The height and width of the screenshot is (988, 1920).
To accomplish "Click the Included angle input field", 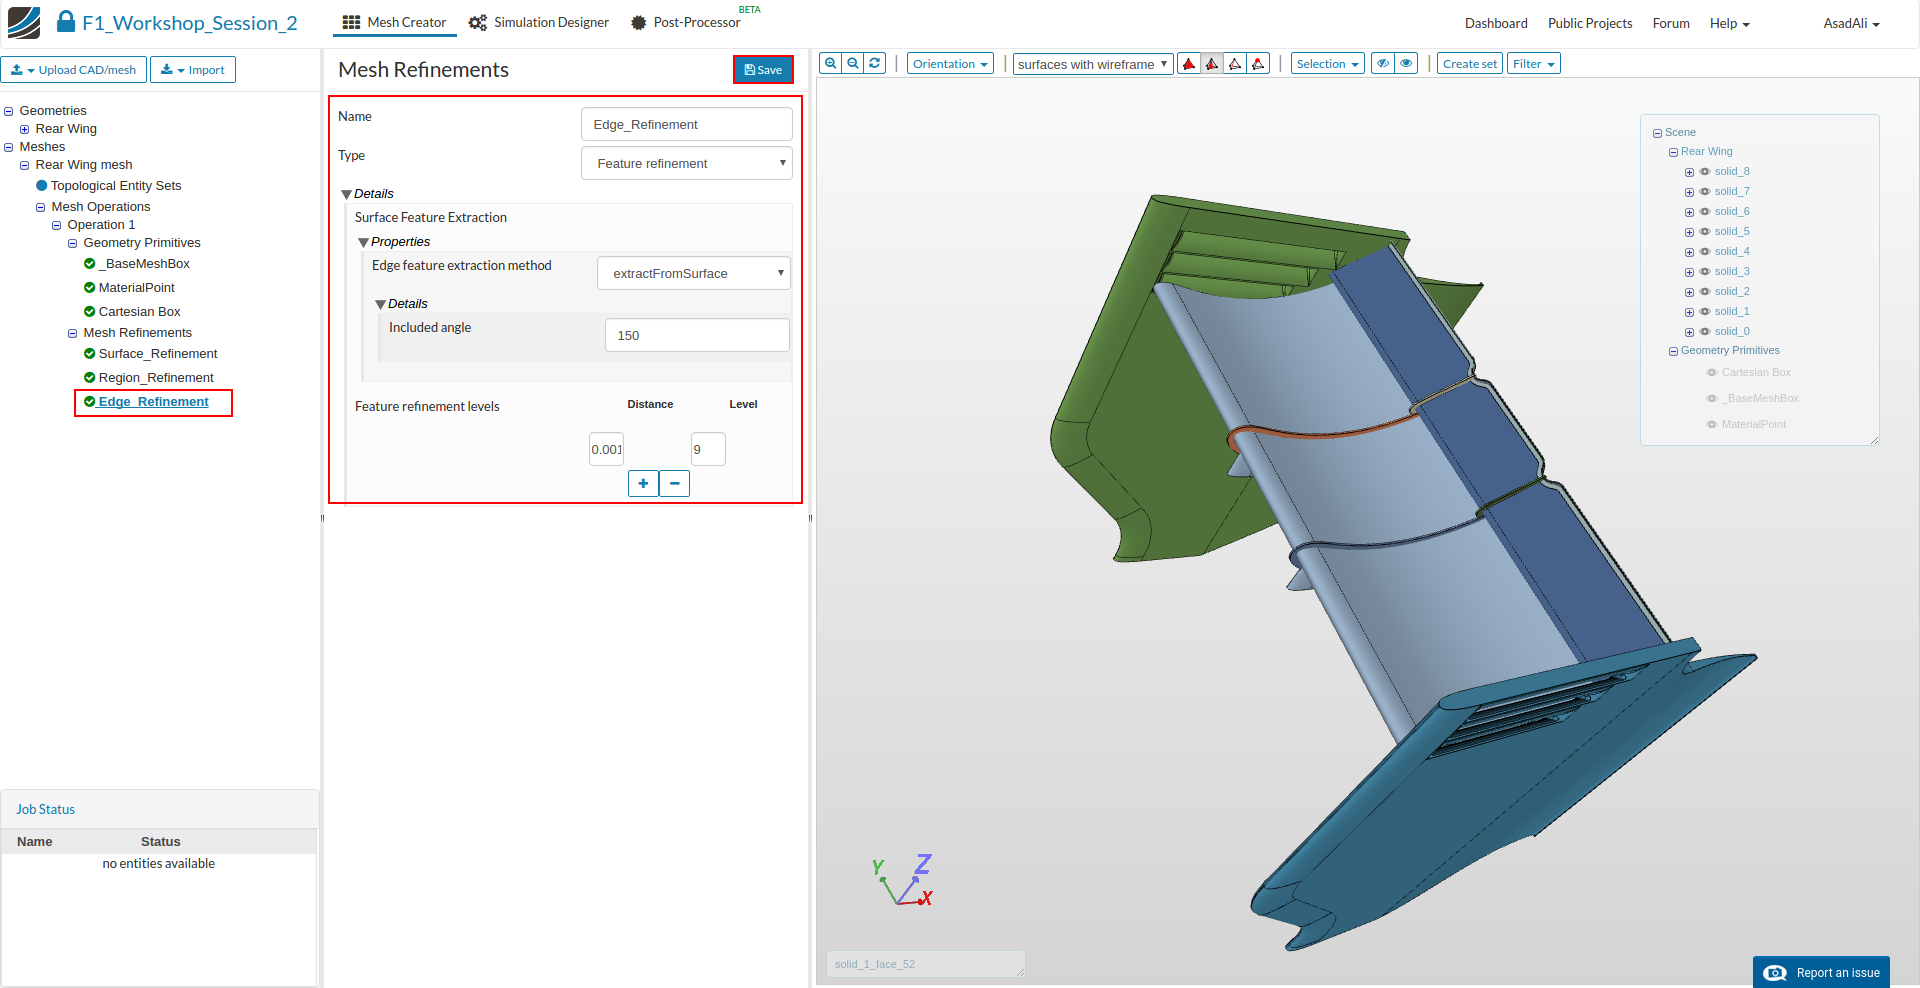I will pos(697,335).
